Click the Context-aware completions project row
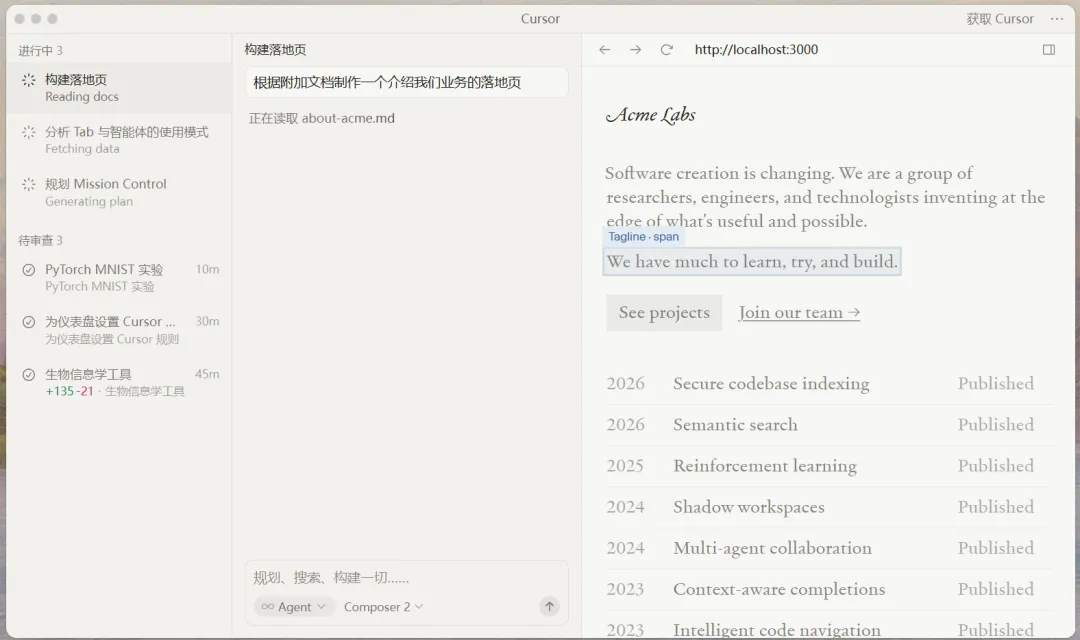Image resolution: width=1080 pixels, height=640 pixels. click(829, 590)
